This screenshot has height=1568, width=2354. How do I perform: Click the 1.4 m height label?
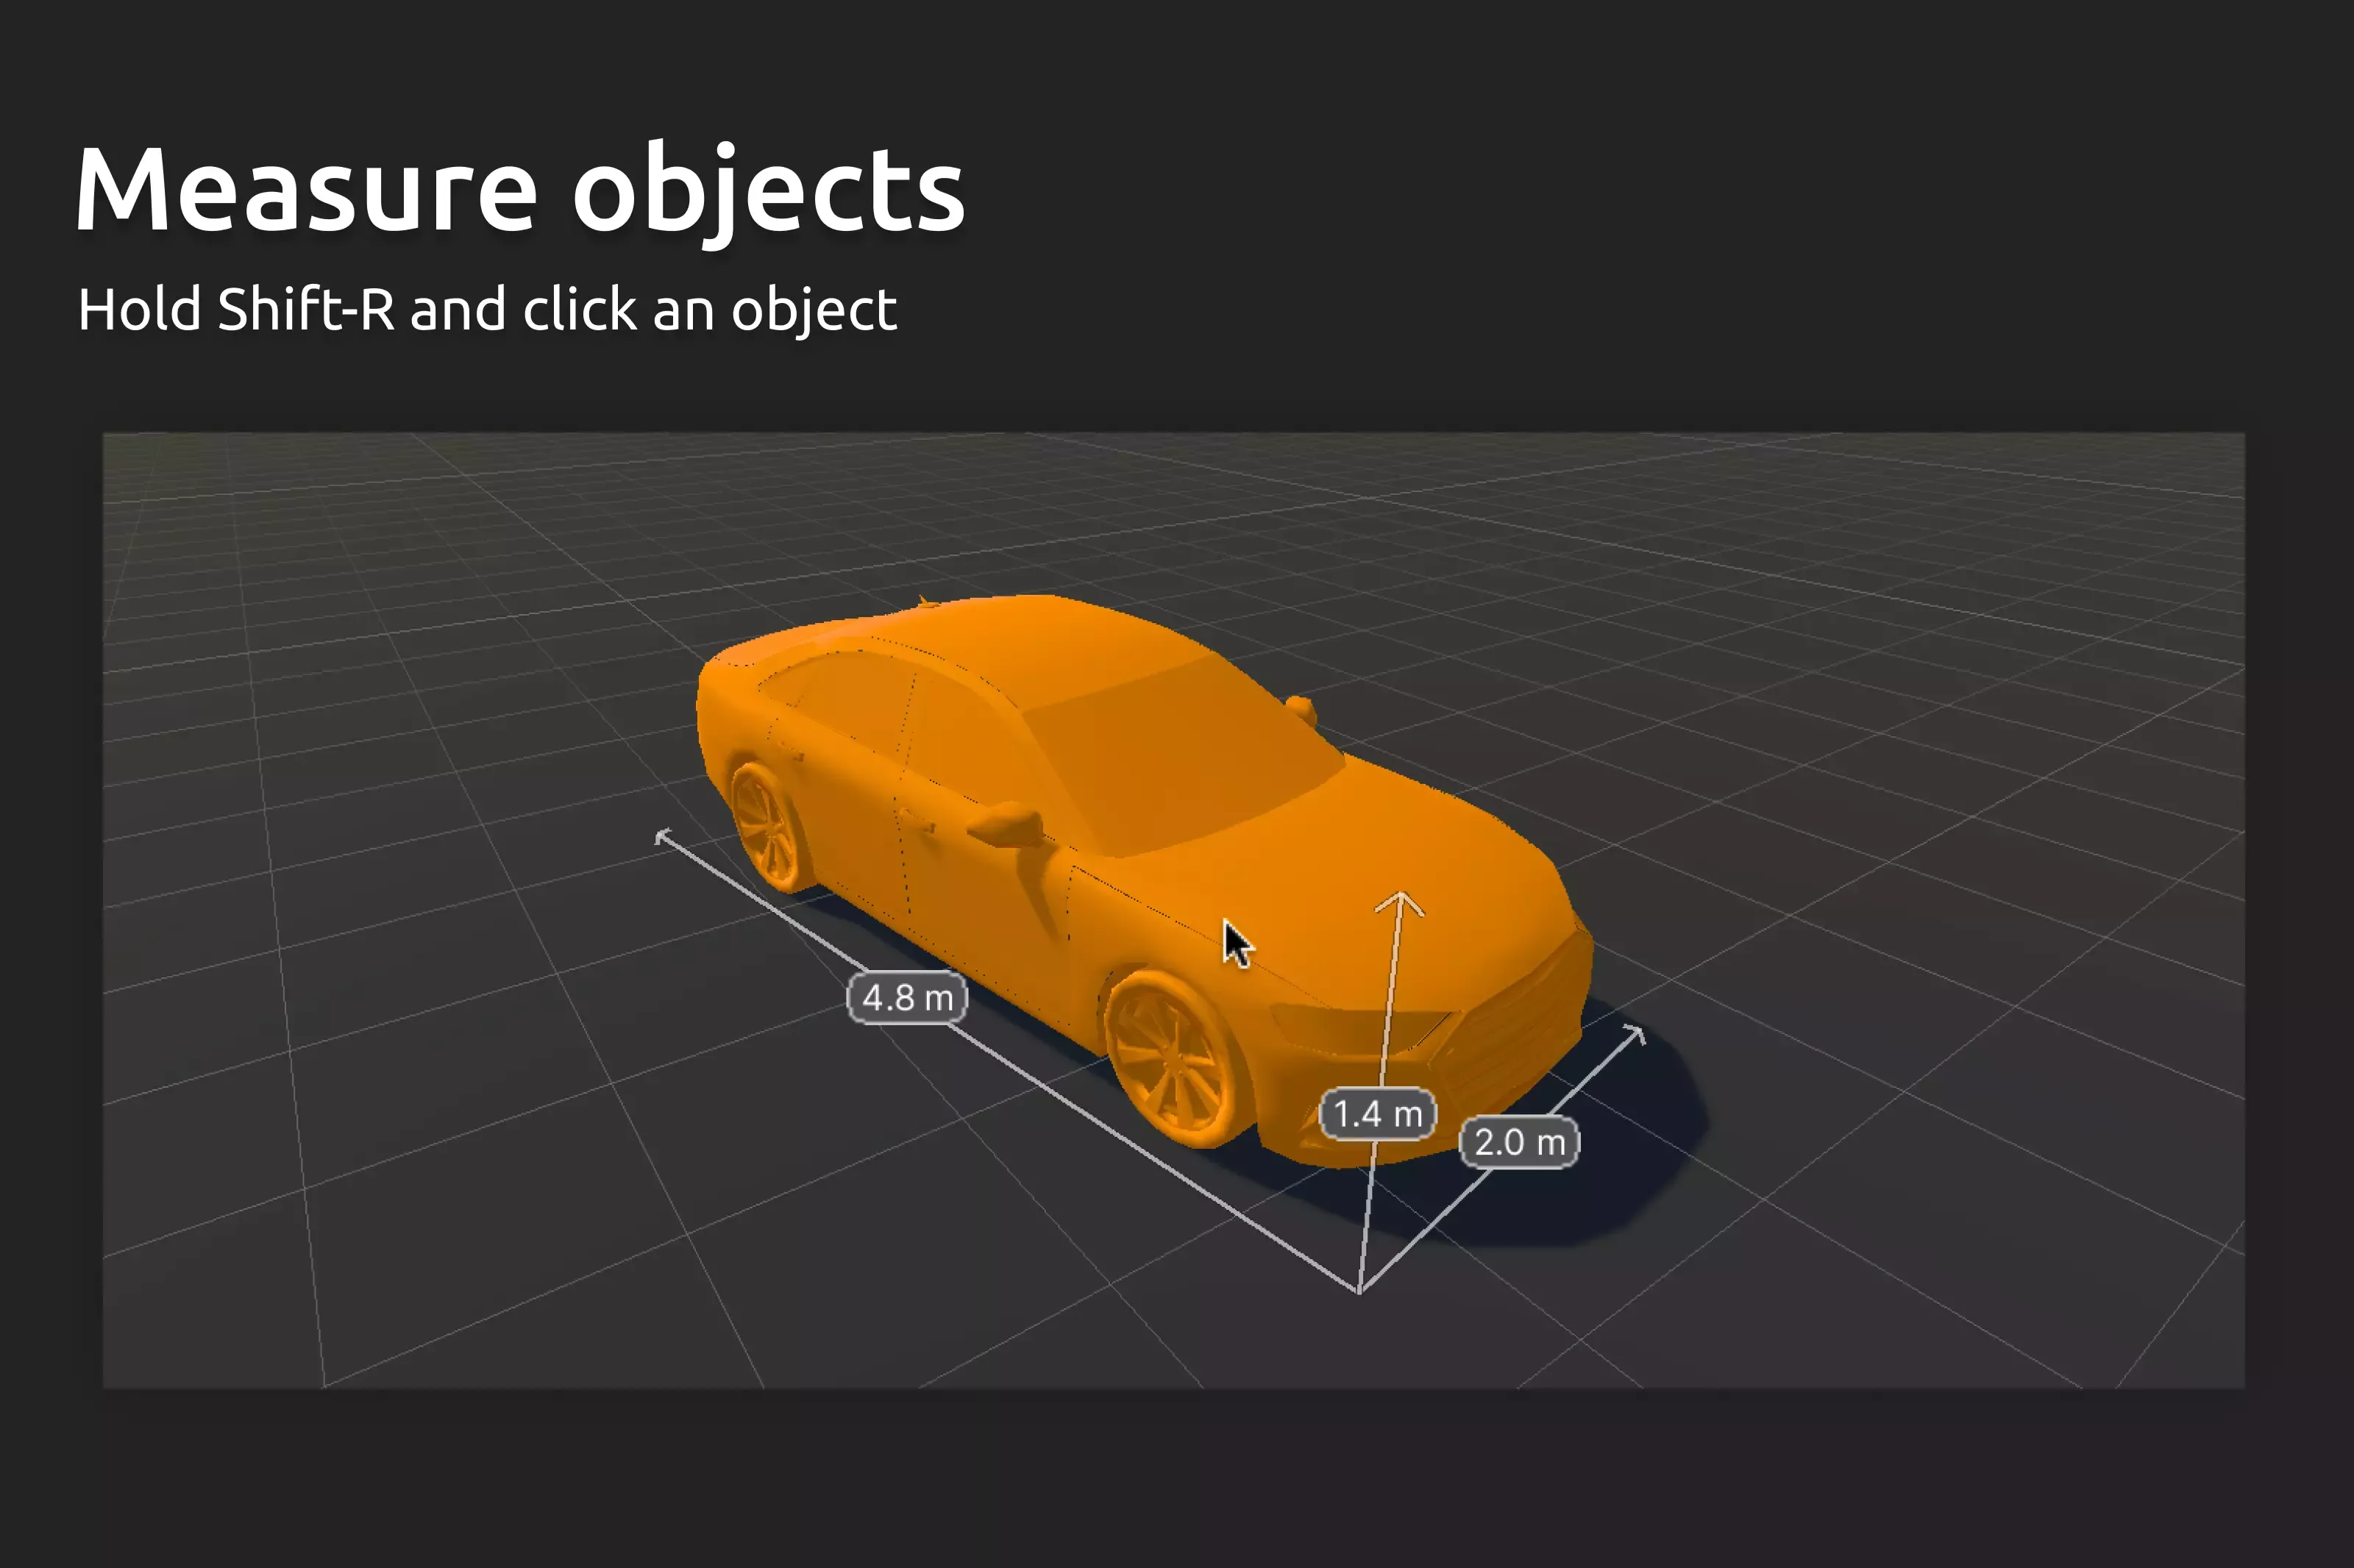(1378, 1113)
